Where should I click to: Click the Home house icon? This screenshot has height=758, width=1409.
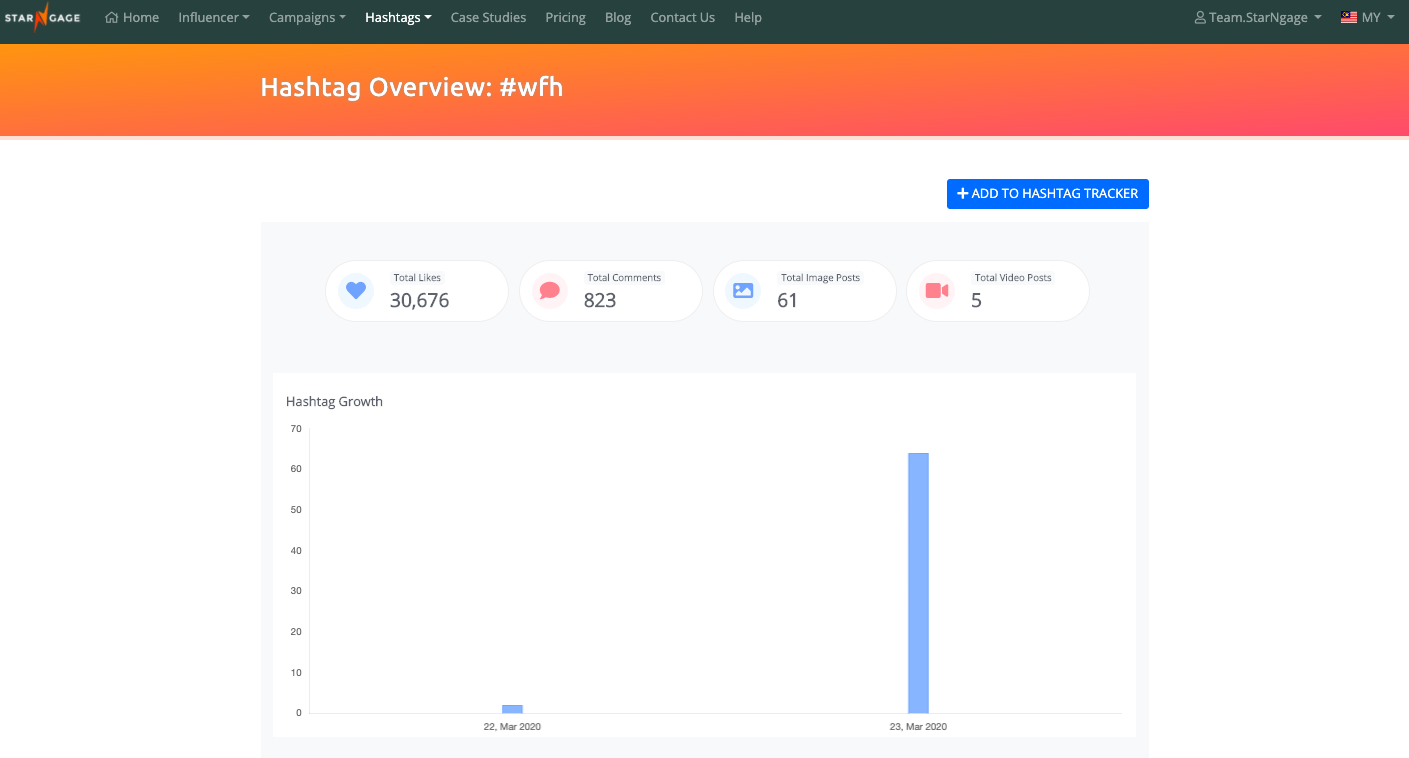112,17
